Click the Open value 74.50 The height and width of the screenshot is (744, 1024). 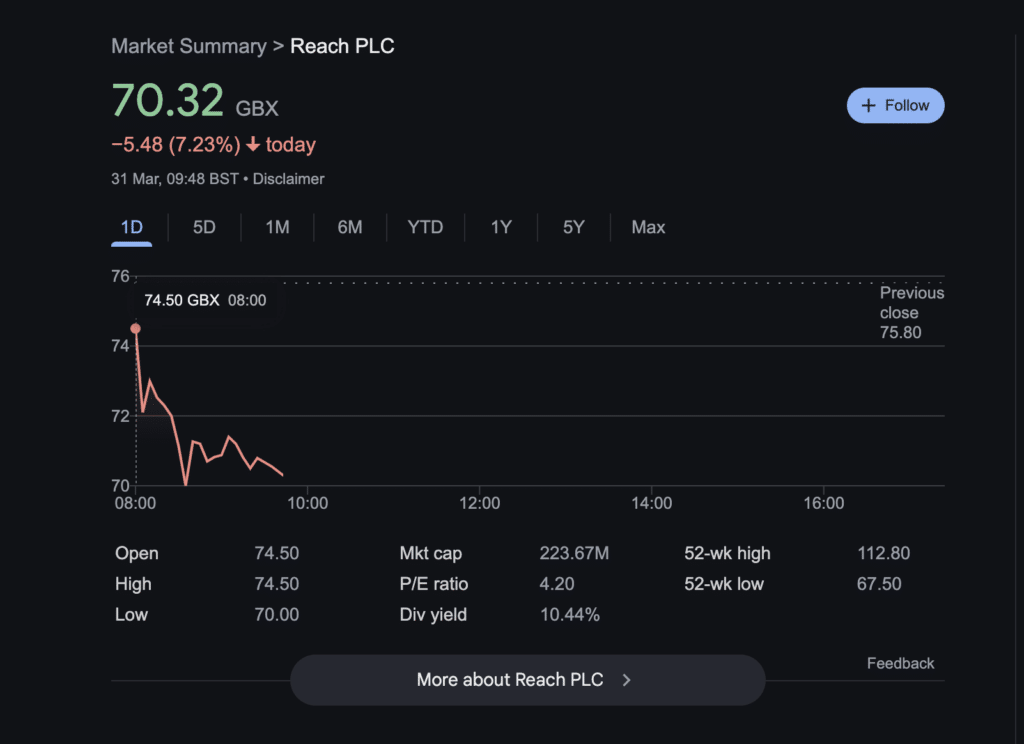(x=276, y=553)
